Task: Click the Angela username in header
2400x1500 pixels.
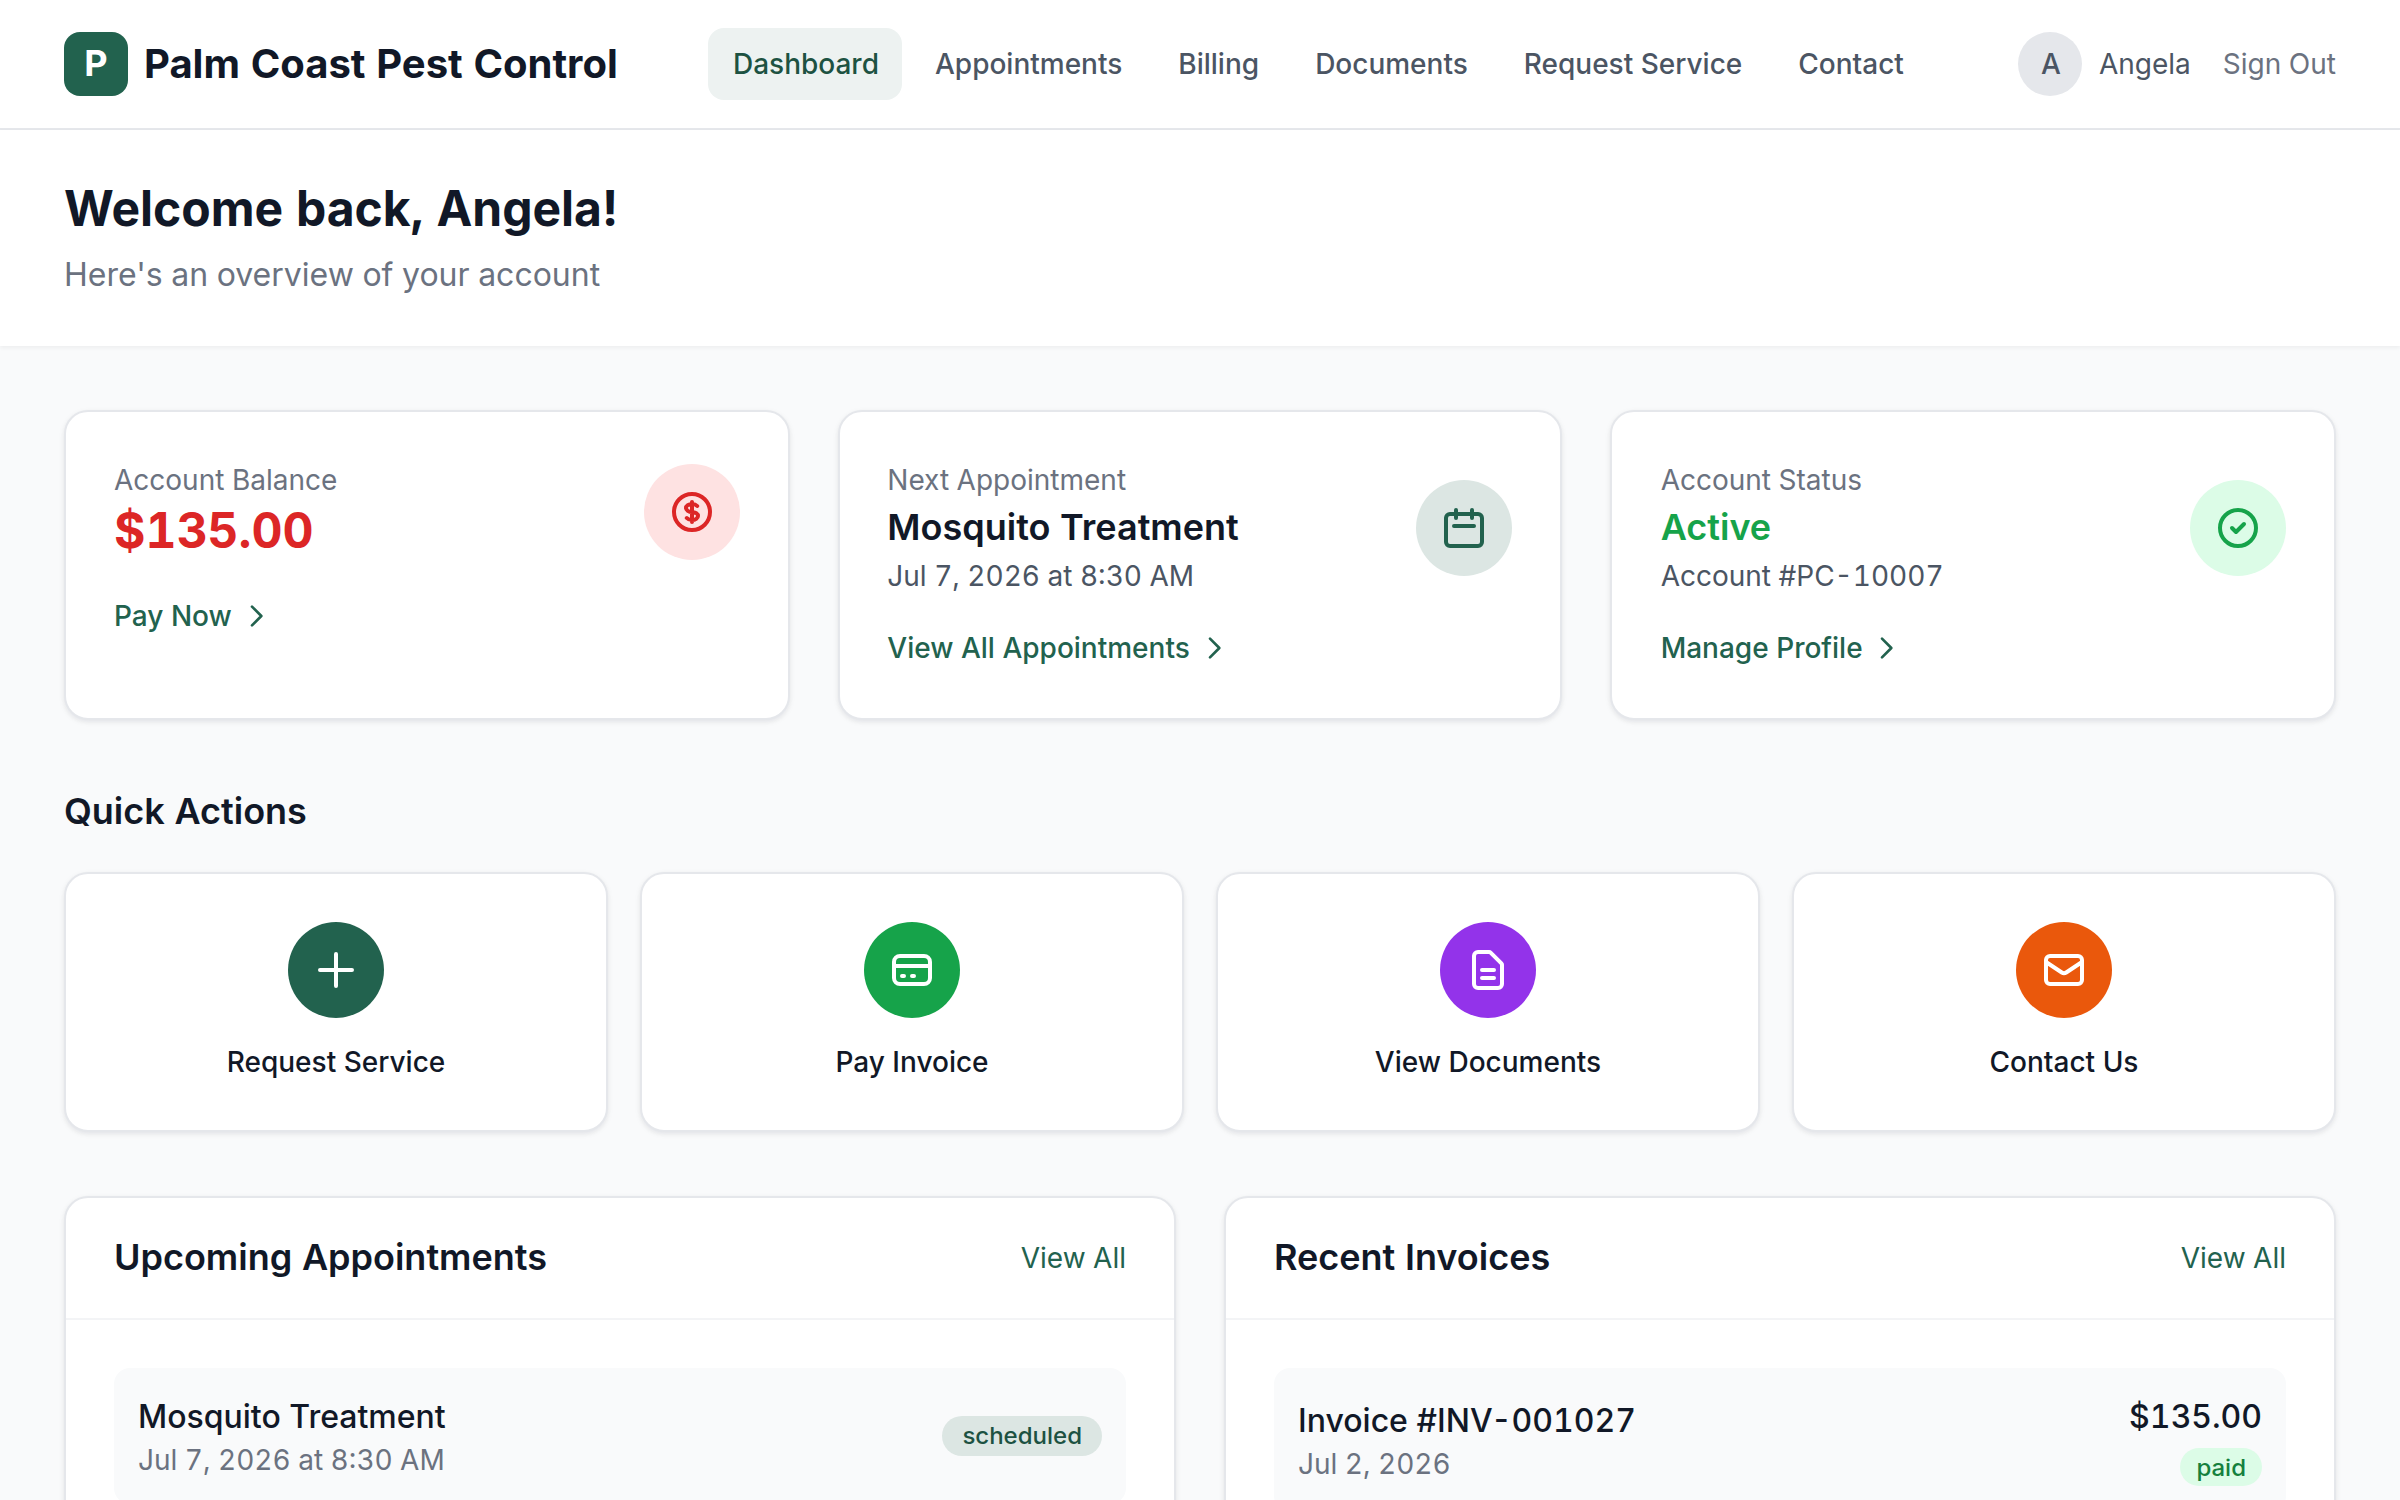Action: [2144, 64]
